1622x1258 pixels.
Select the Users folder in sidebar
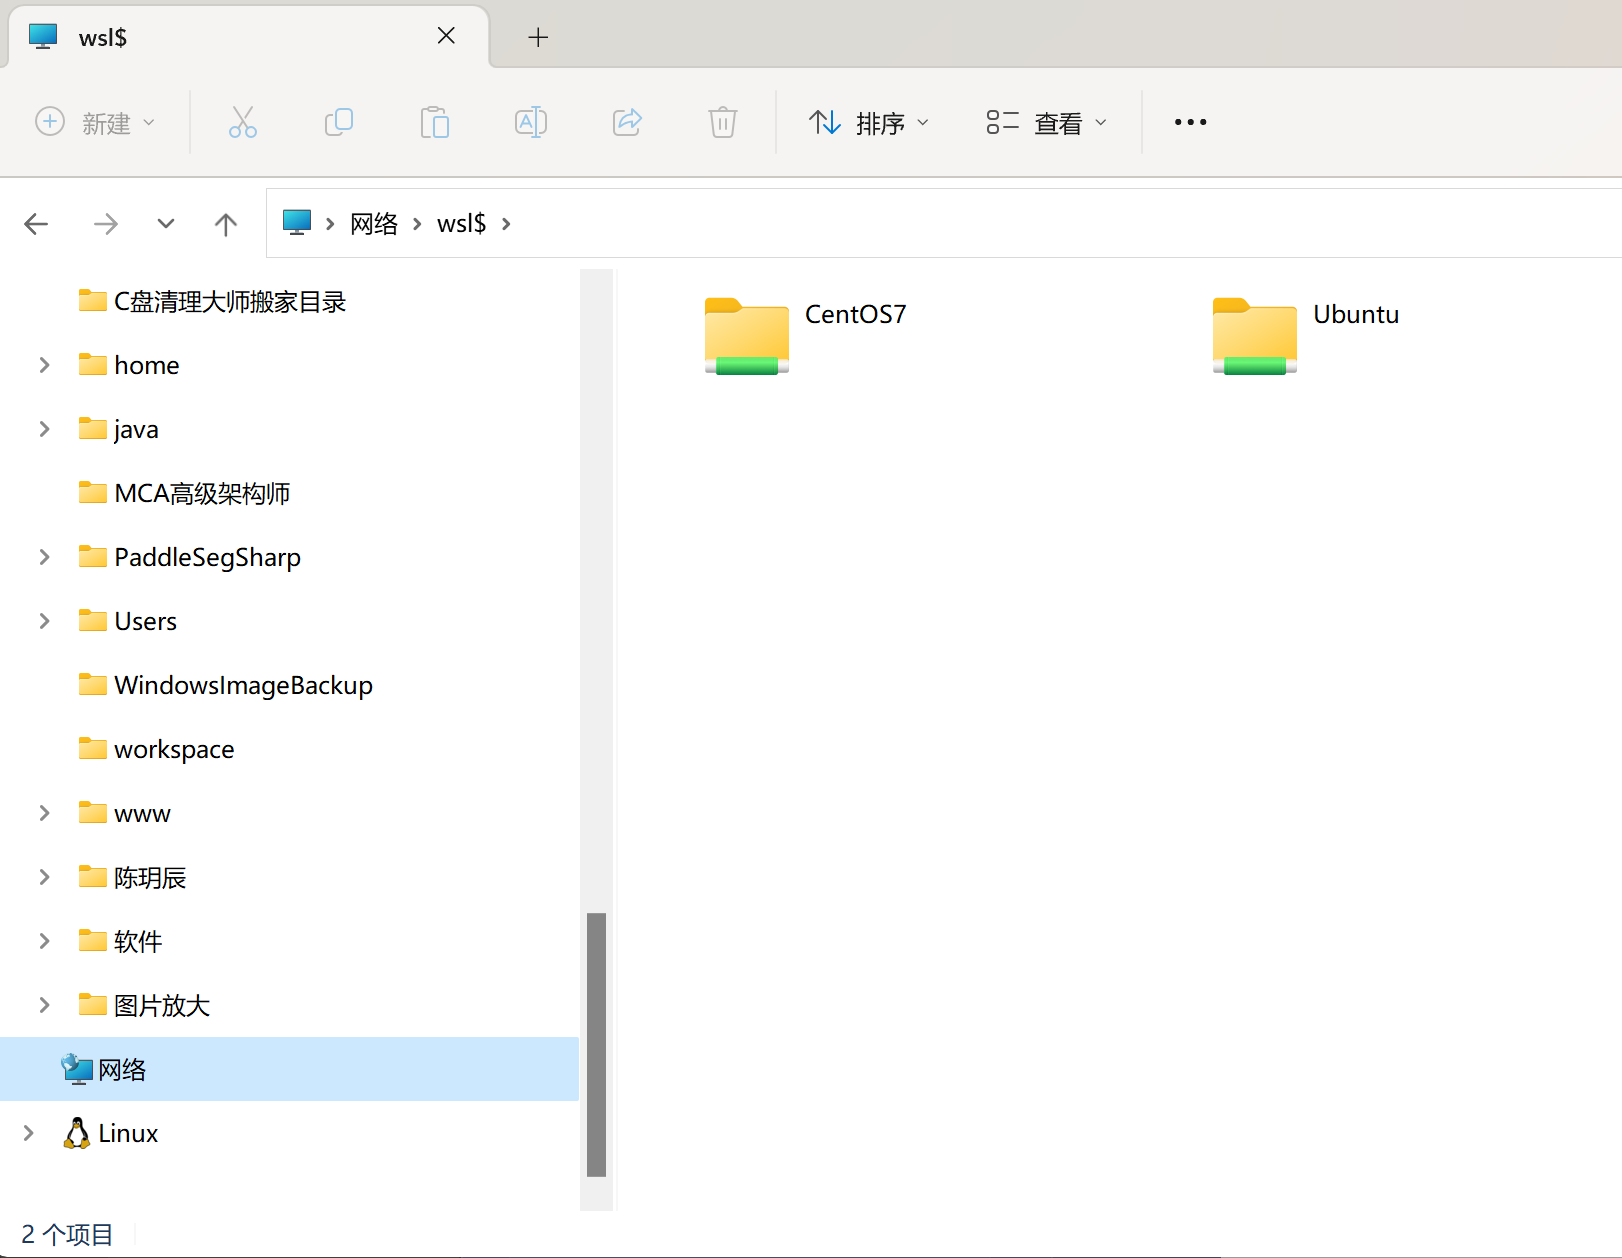tap(127, 621)
